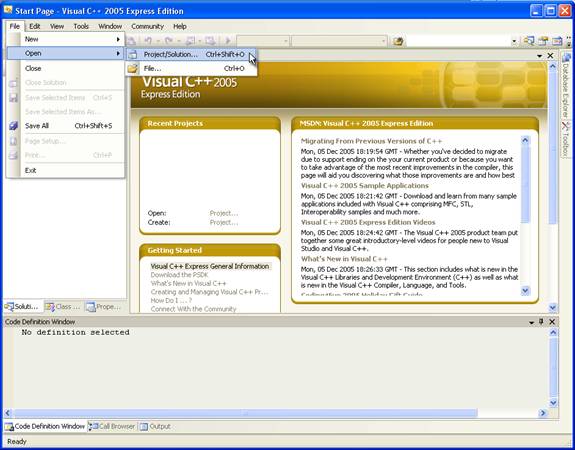The height and width of the screenshot is (450, 575).
Task: Open the Call Browser tab
Action: point(113,427)
